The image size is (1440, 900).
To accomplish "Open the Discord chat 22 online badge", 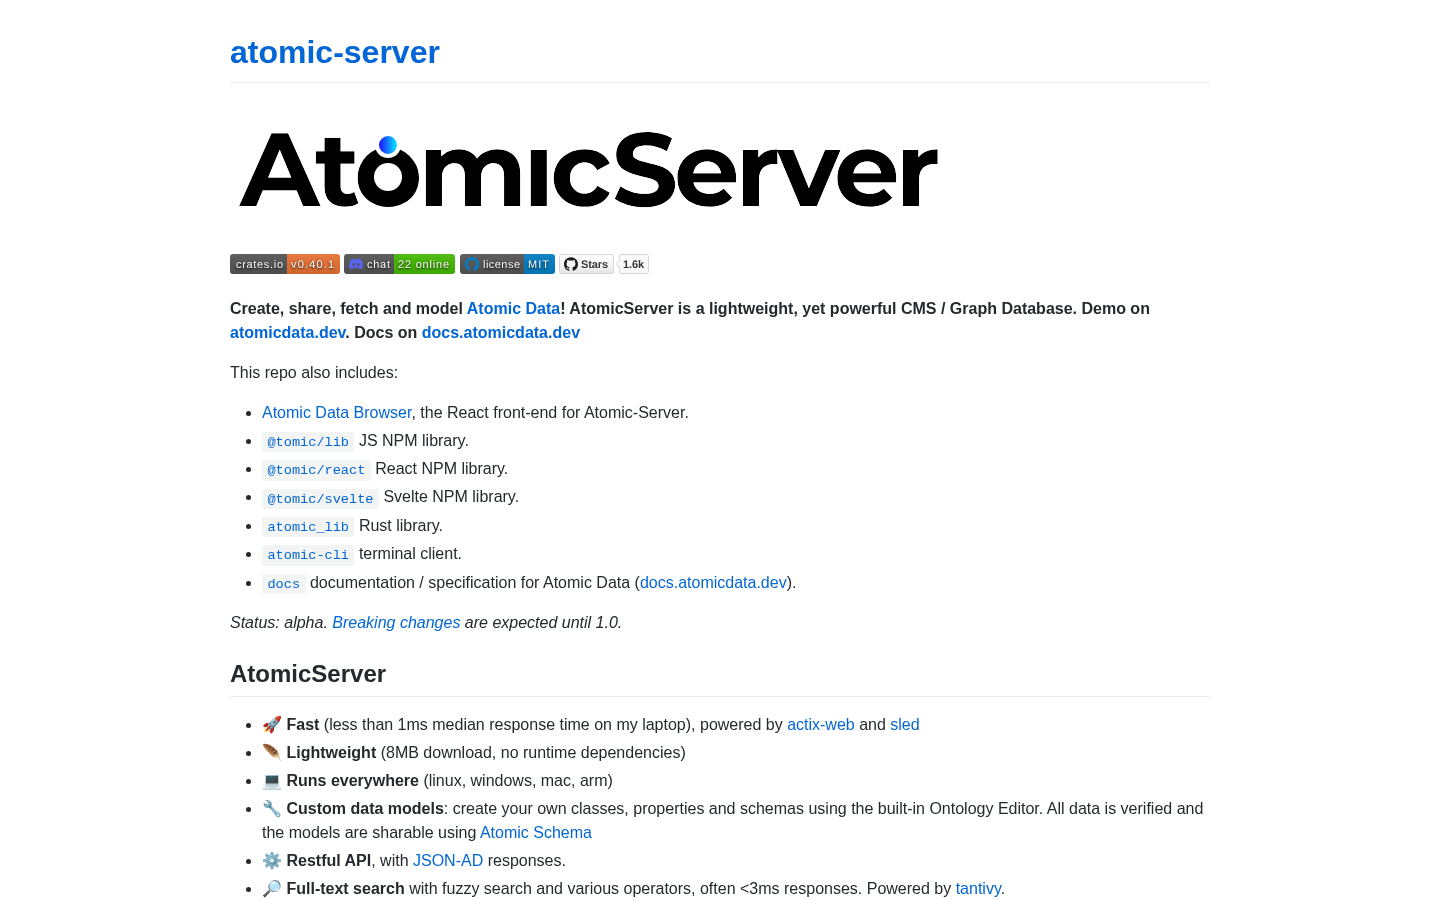I will click(x=399, y=264).
